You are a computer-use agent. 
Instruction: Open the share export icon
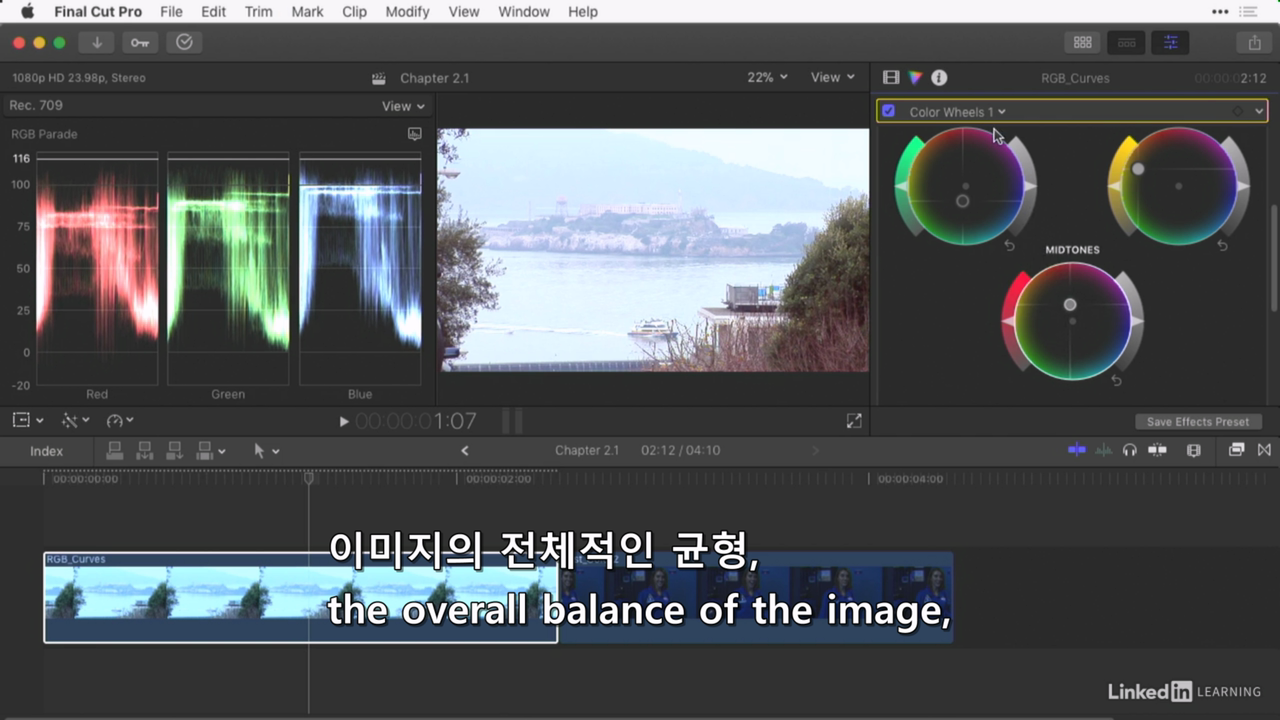(x=1254, y=42)
